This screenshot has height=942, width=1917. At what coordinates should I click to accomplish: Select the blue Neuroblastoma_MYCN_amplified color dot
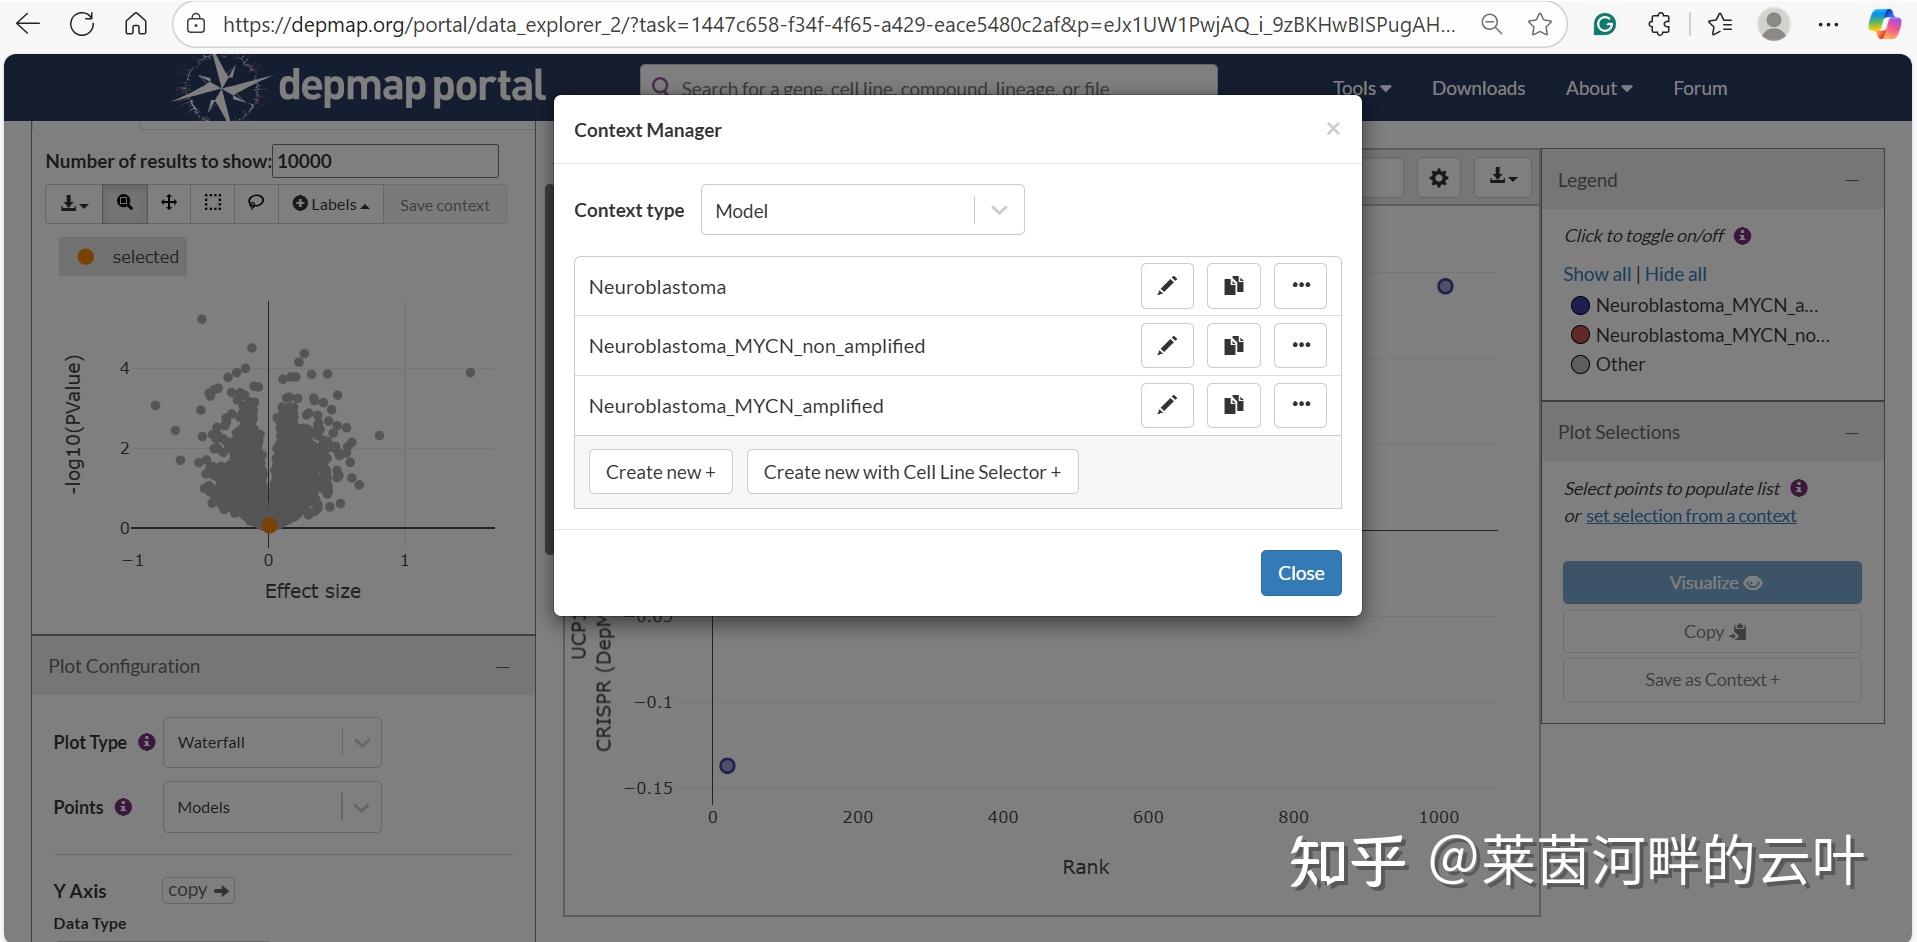(x=1580, y=305)
